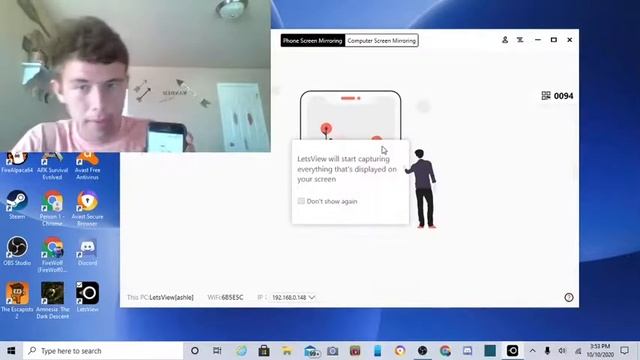Open LetsView settings menu icon
The width and height of the screenshot is (640, 360).
click(520, 40)
